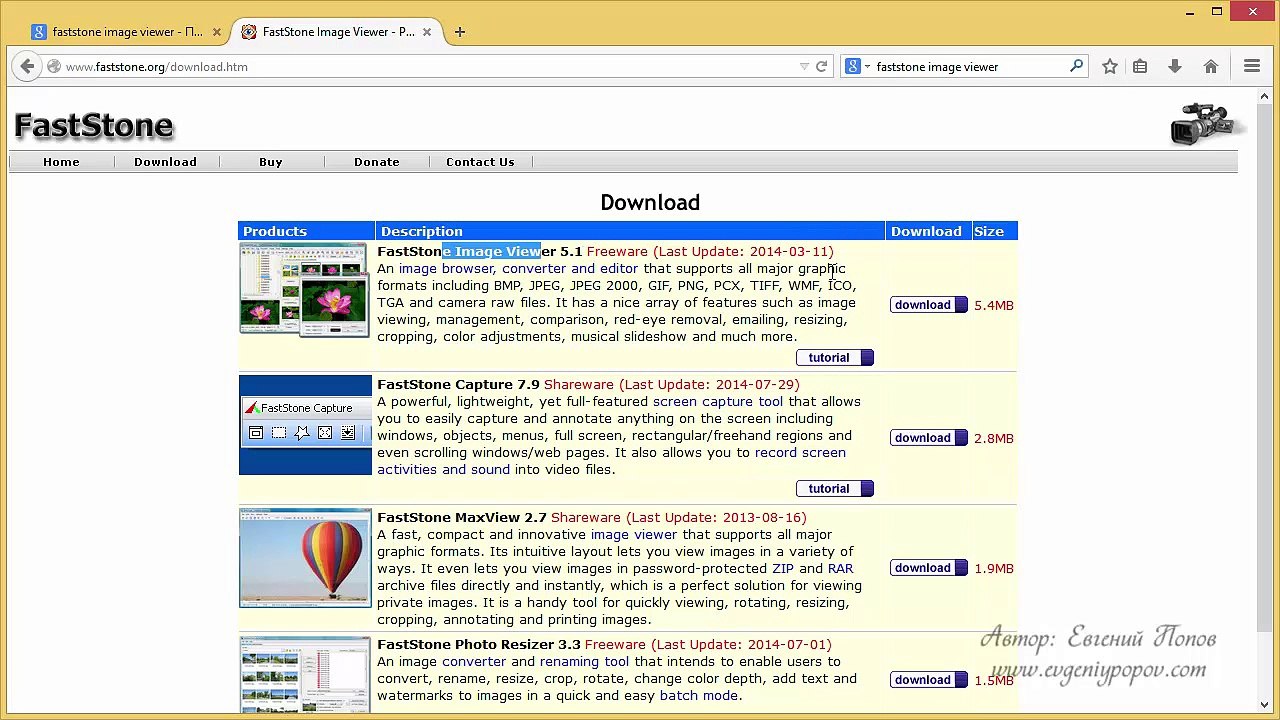Click 'Freeware (Last Update: 2014-03-11)' text
The image size is (1280, 720).
710,252
